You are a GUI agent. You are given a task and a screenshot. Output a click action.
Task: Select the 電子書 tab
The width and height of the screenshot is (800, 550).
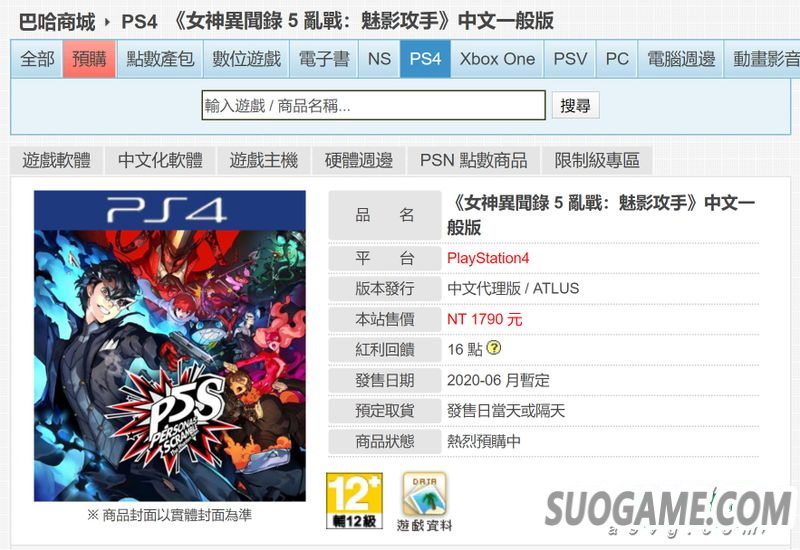click(324, 59)
